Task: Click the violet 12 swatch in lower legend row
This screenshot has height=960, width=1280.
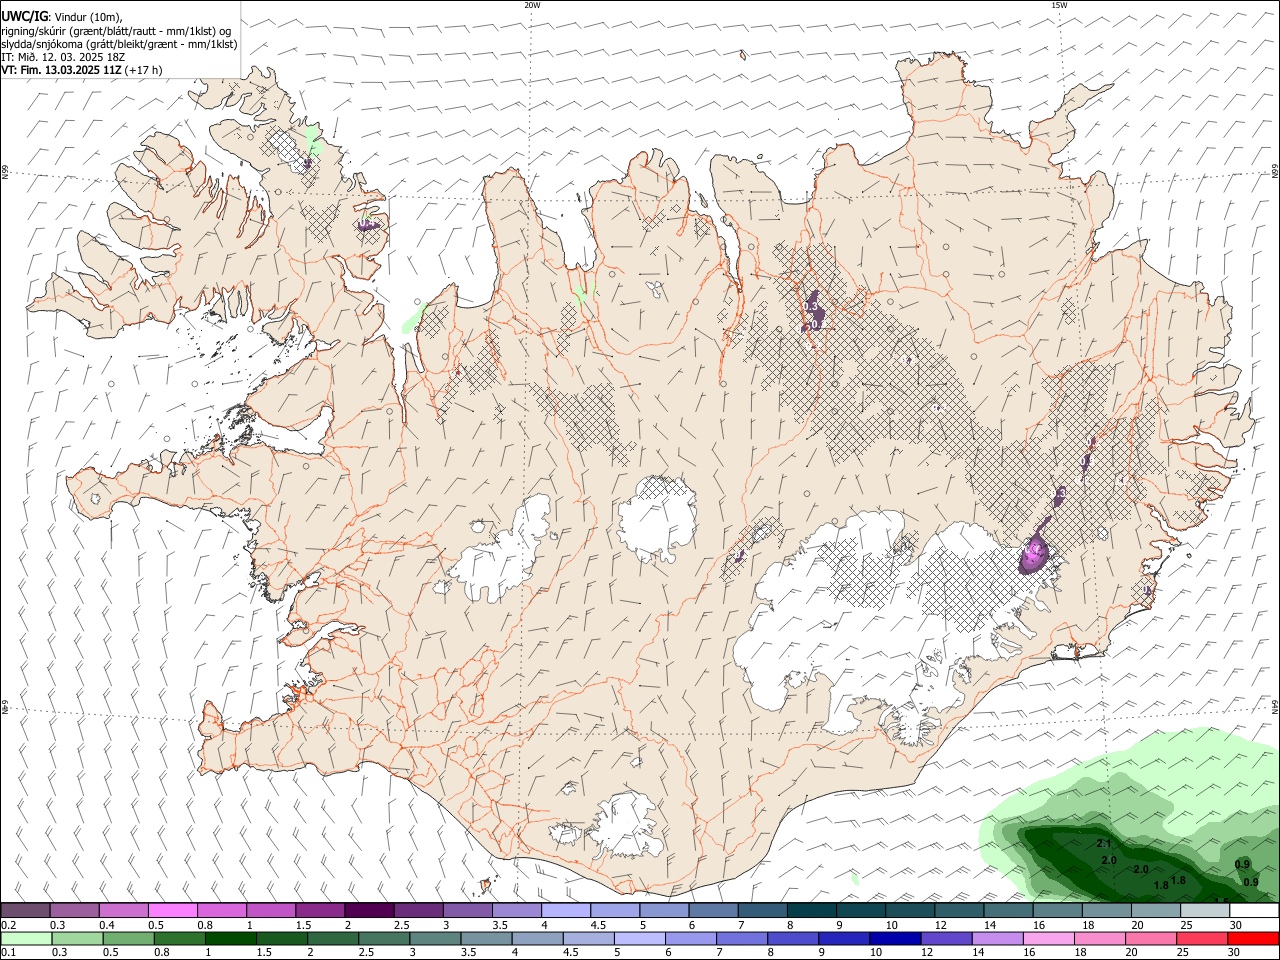Action: (945, 939)
